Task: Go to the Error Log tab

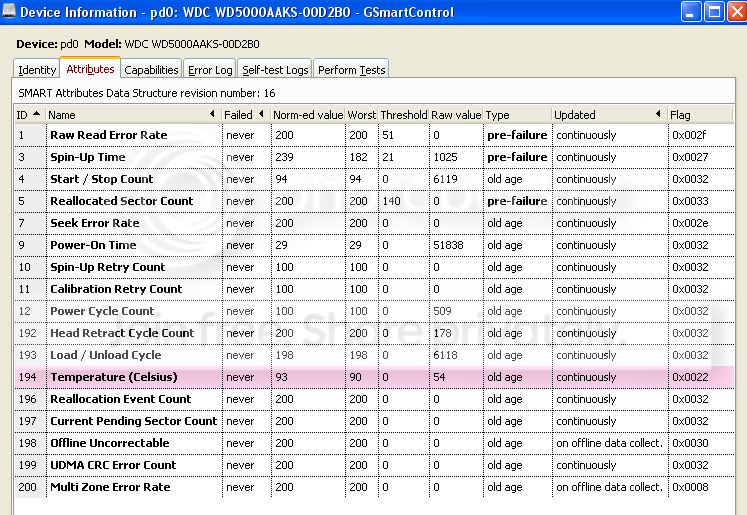Action: (210, 70)
